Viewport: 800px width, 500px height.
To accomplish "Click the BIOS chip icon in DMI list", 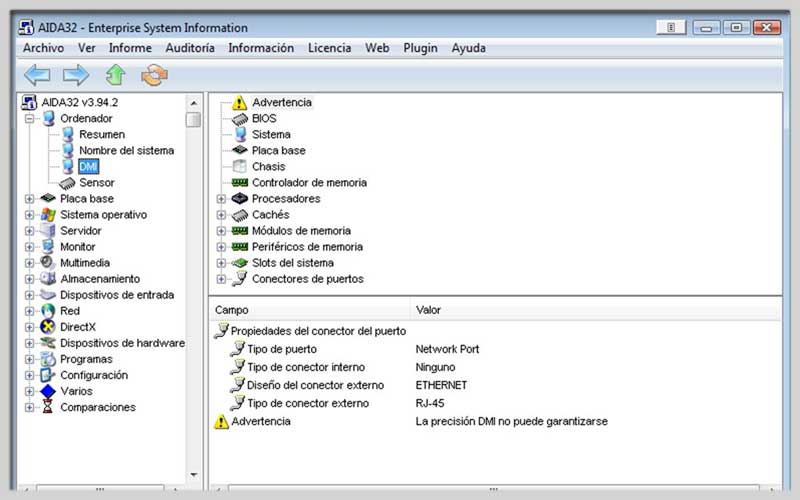I will 240,119.
